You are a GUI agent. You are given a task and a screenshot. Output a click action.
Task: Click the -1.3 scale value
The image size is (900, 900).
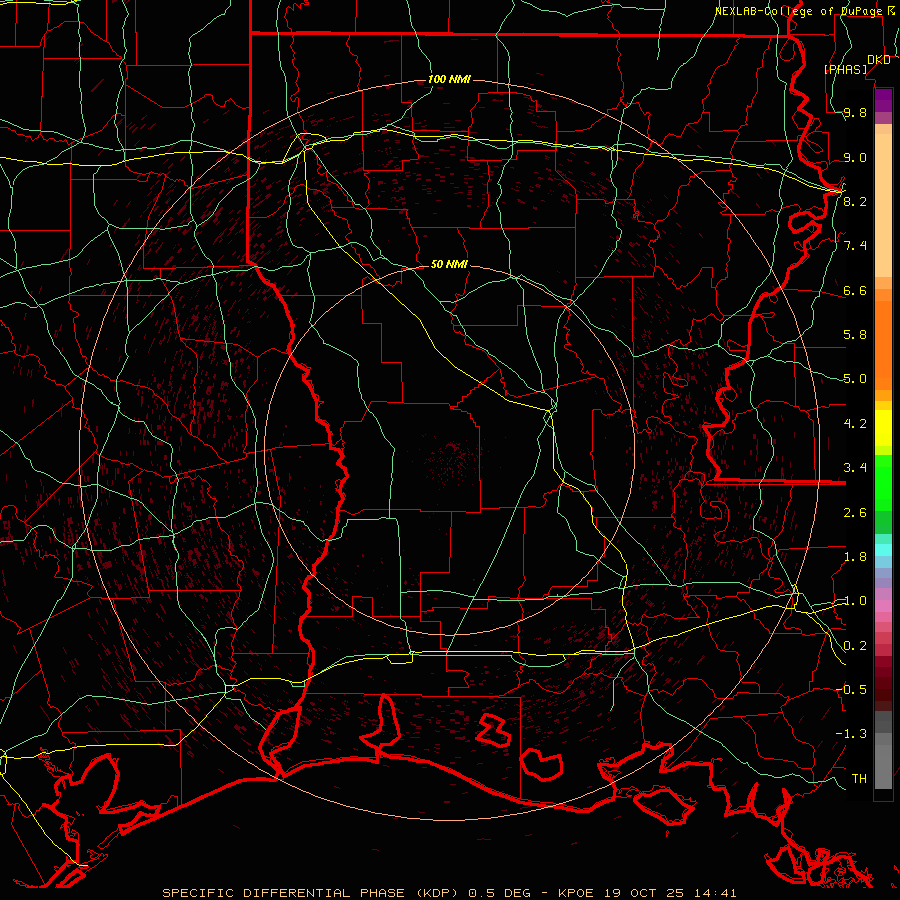click(852, 734)
